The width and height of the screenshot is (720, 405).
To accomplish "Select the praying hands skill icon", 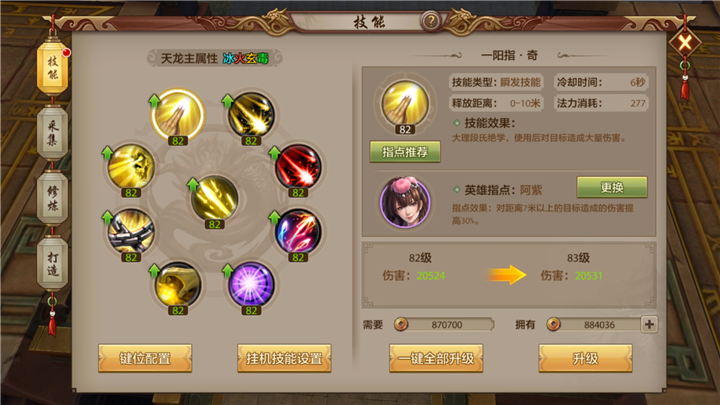I will (x=177, y=115).
